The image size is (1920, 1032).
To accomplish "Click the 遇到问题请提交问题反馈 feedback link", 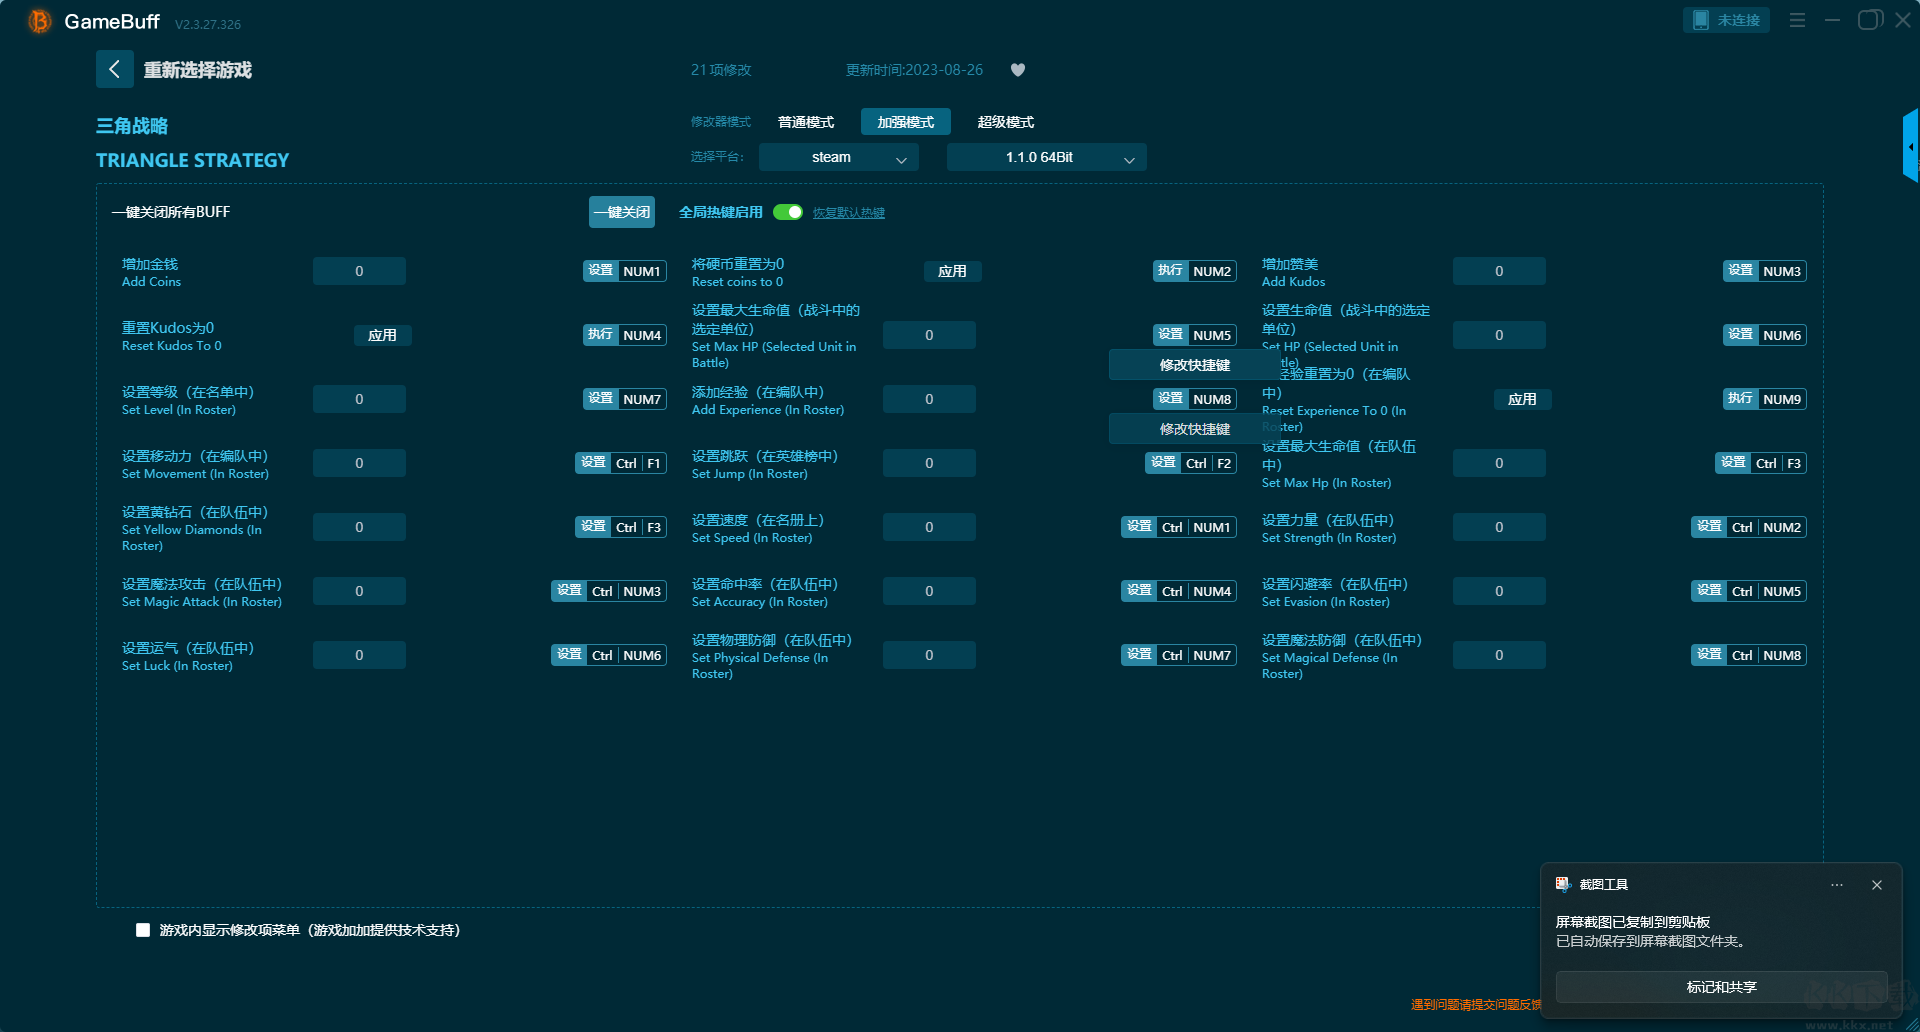I will (1476, 1004).
